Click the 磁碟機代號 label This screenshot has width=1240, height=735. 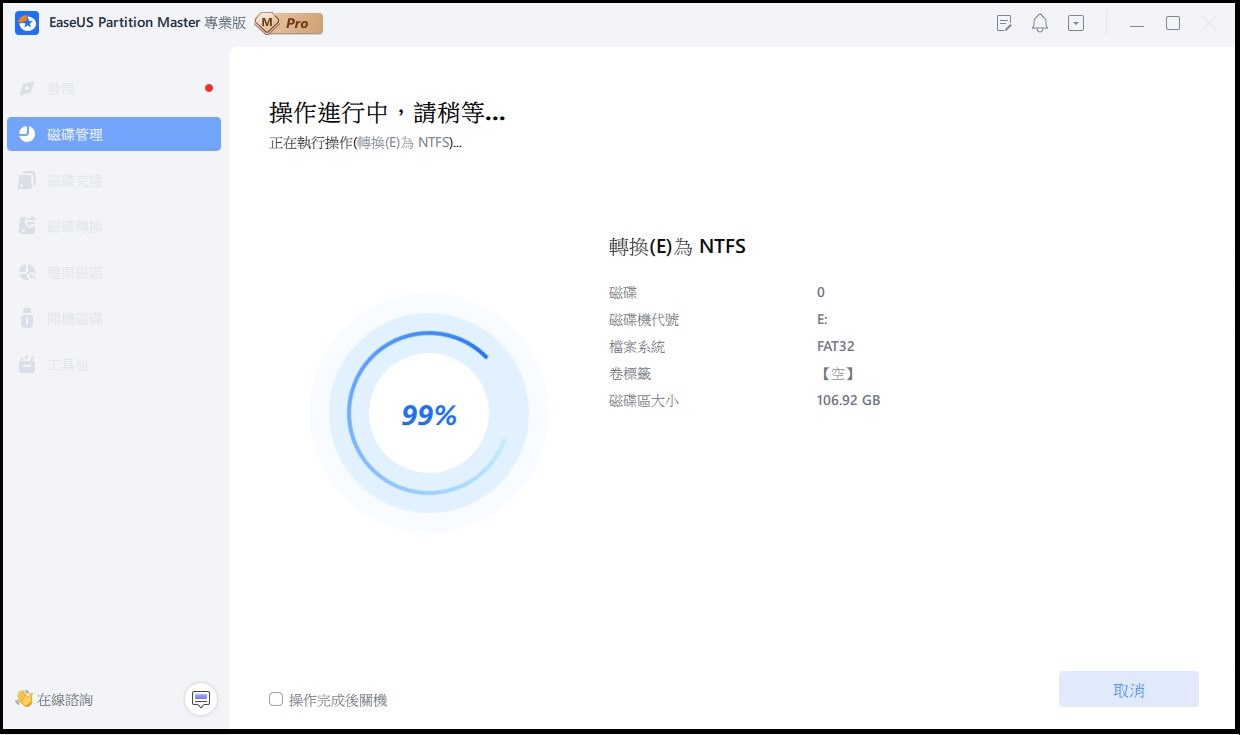643,320
